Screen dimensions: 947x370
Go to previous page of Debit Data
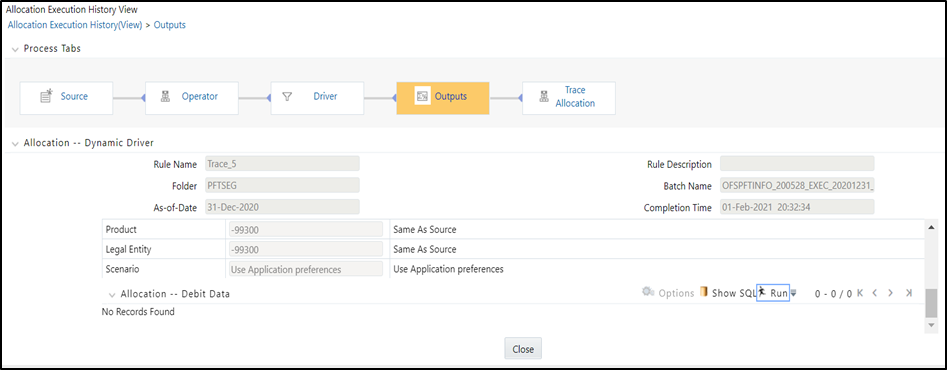pos(875,293)
